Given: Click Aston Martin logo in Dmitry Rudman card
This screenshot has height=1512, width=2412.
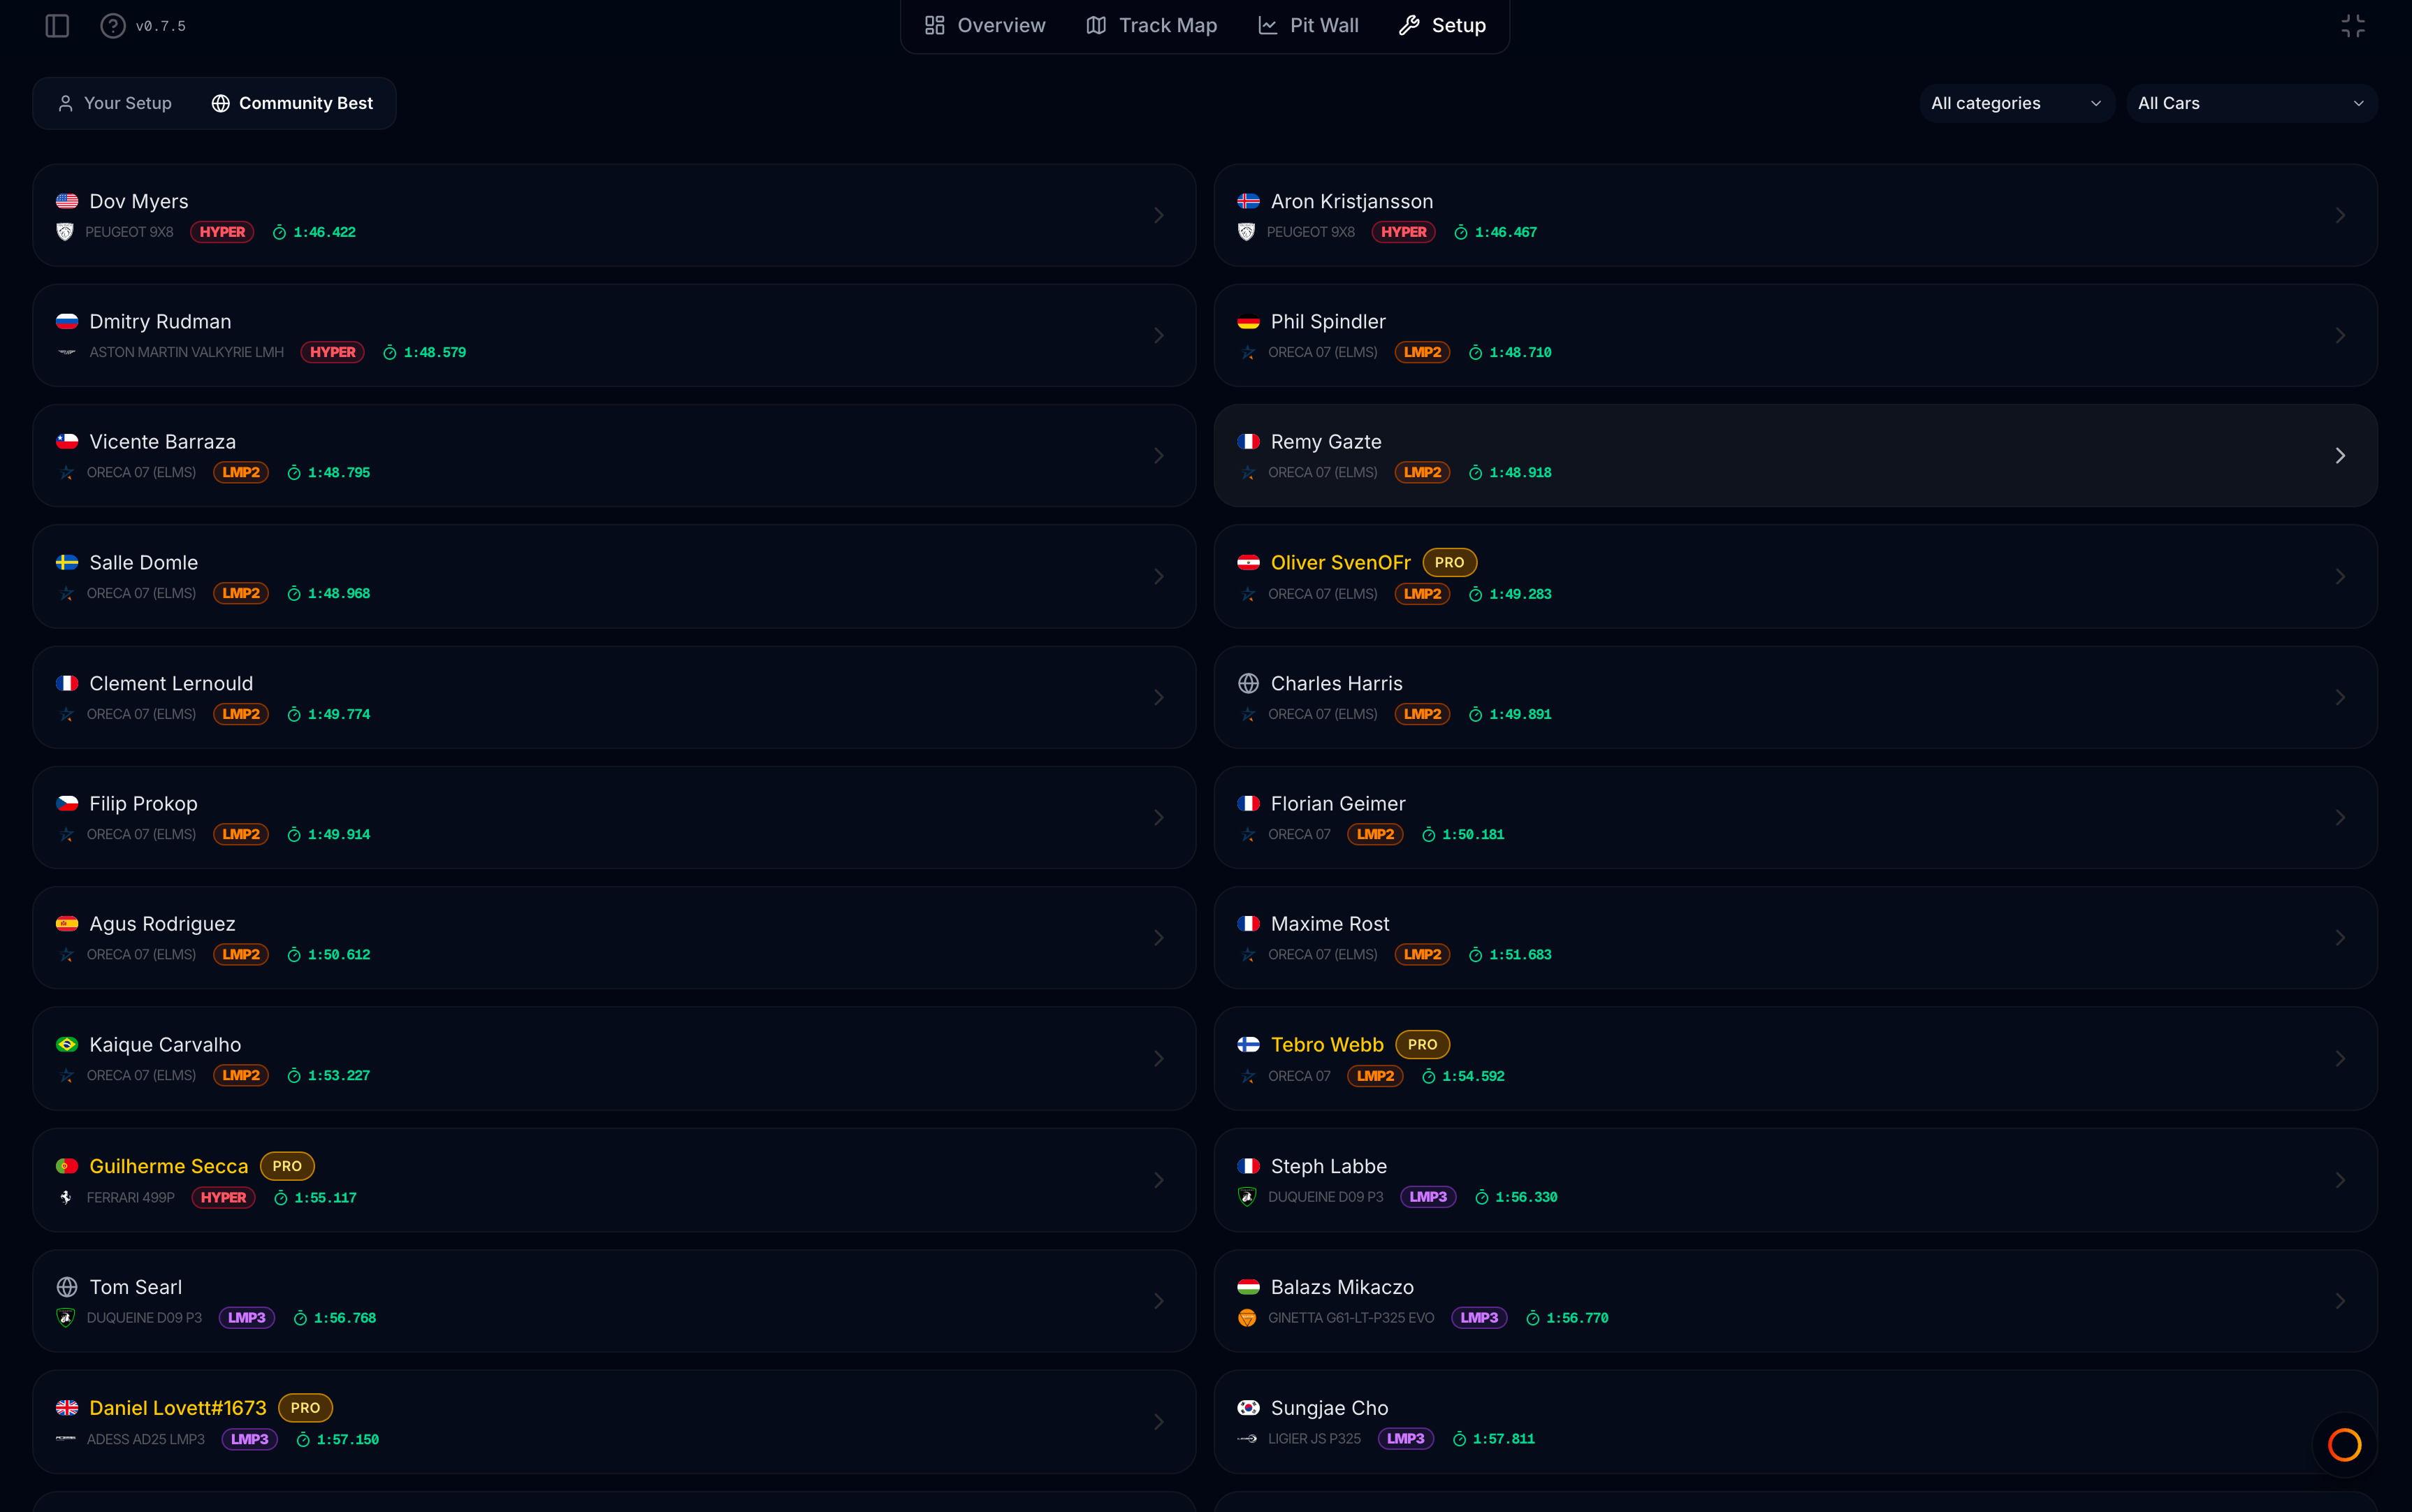Looking at the screenshot, I should click(67, 352).
